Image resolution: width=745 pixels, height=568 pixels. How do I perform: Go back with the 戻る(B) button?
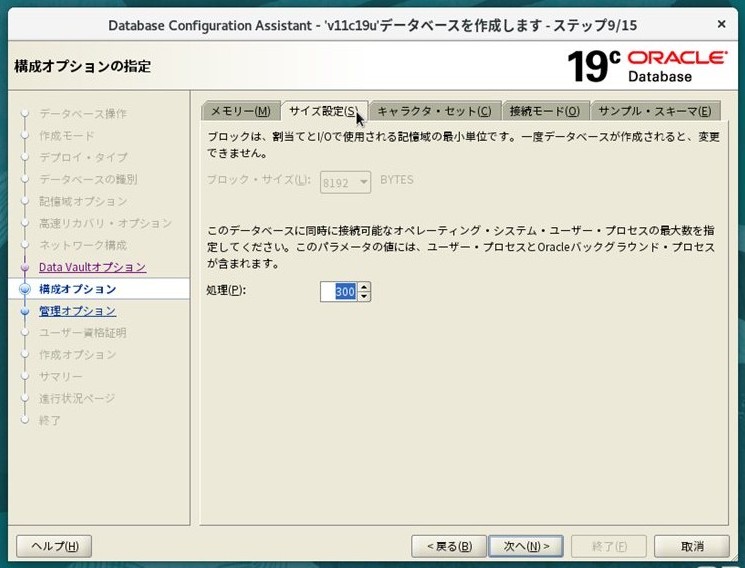click(x=449, y=546)
